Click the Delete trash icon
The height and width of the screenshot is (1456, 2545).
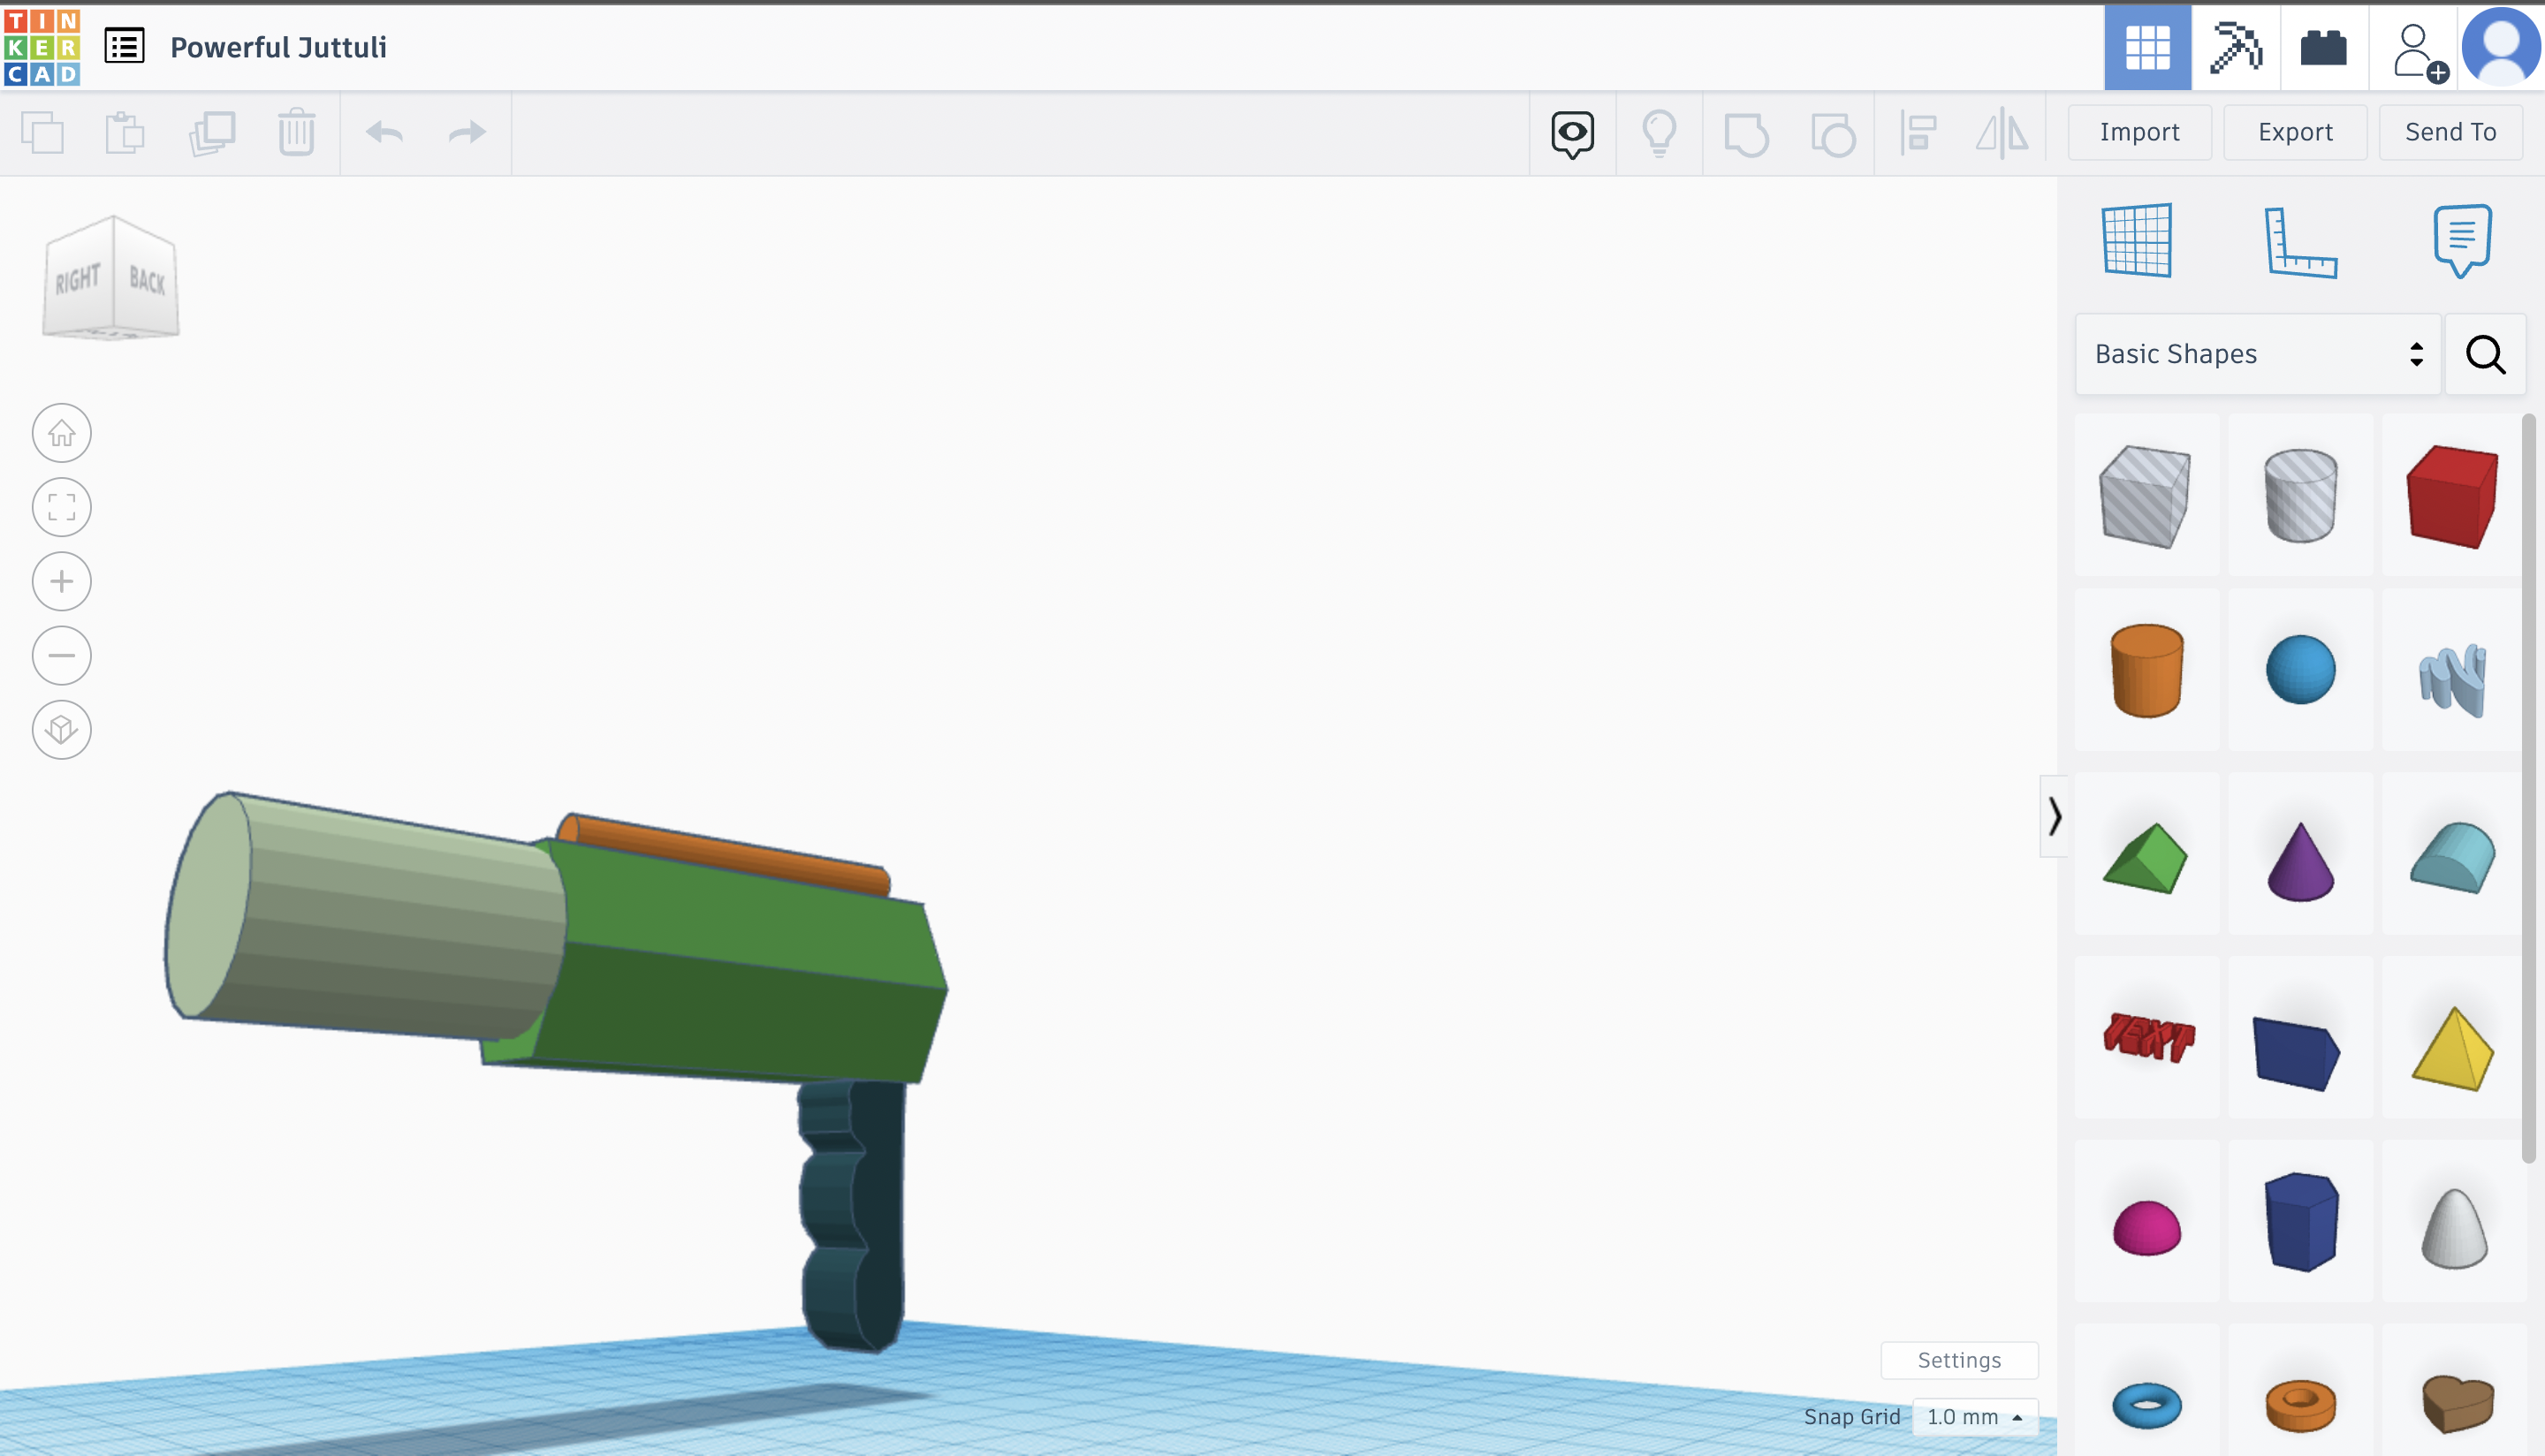click(x=297, y=132)
